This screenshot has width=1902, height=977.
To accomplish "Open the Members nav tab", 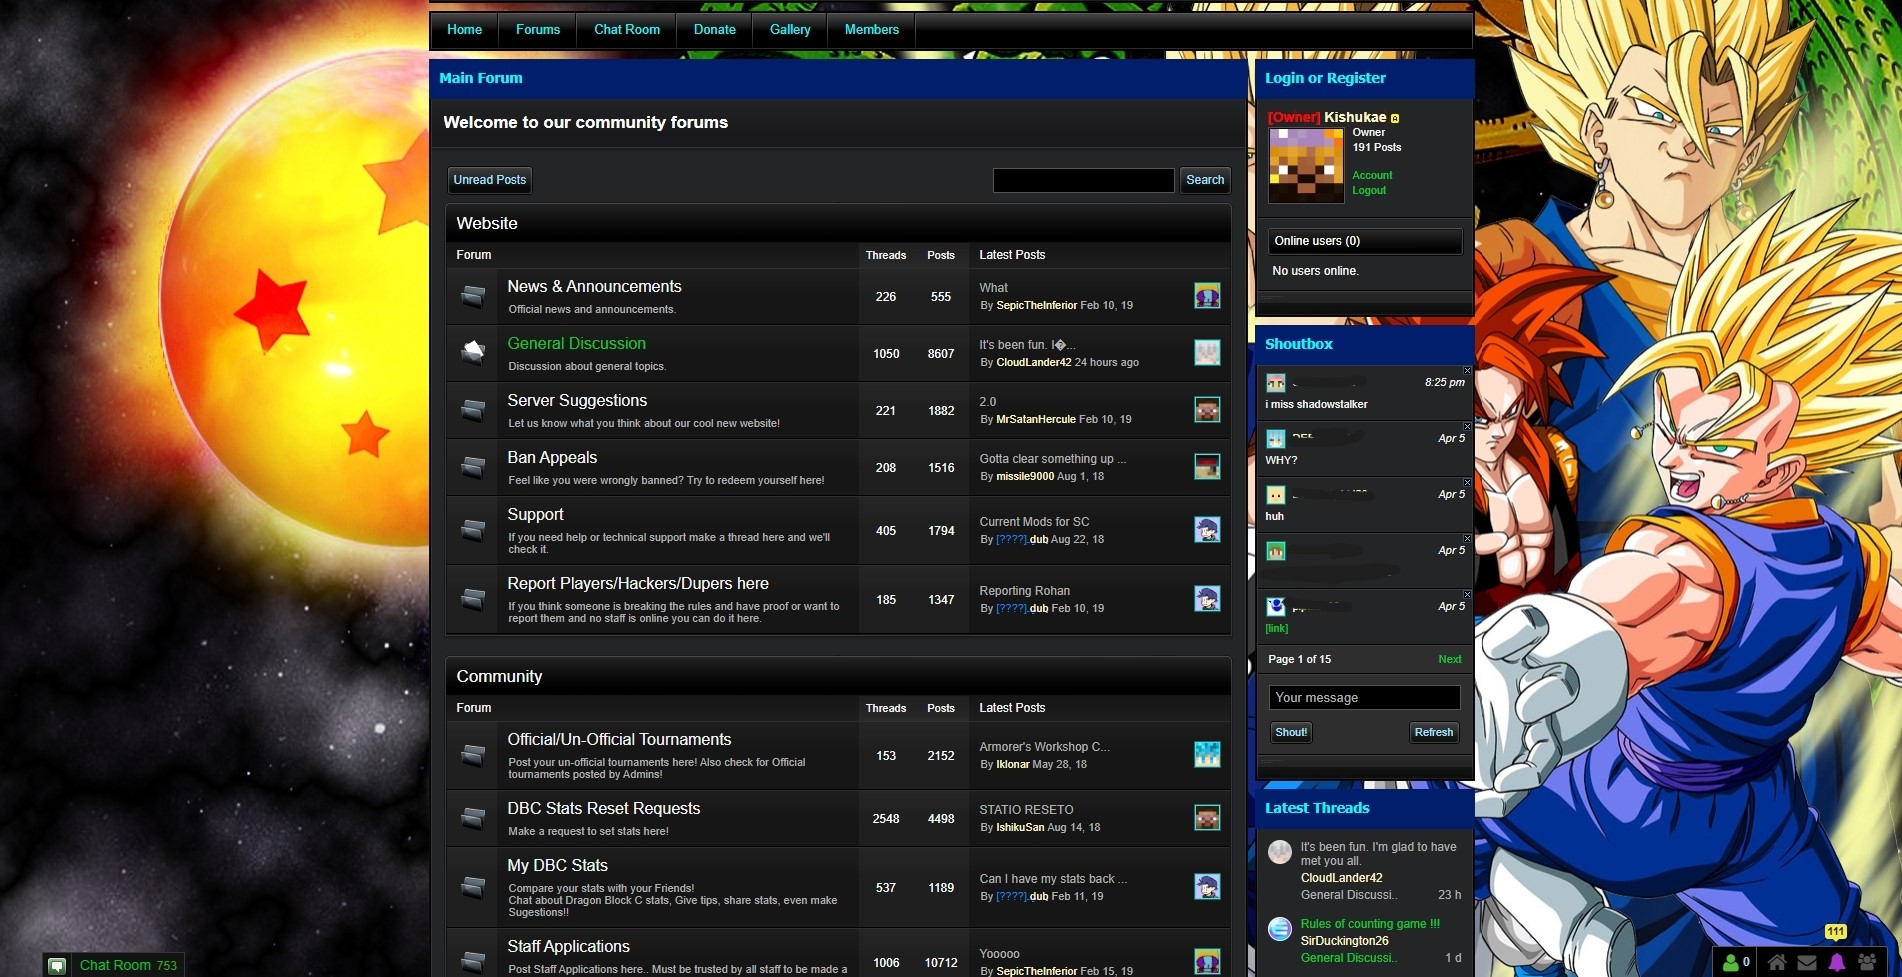I will pyautogui.click(x=872, y=30).
